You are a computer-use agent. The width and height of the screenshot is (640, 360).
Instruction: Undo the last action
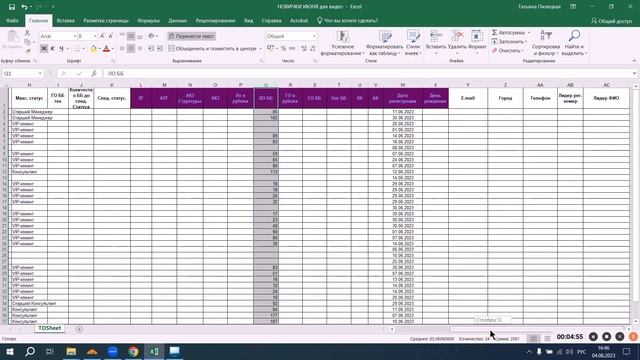pyautogui.click(x=24, y=7)
